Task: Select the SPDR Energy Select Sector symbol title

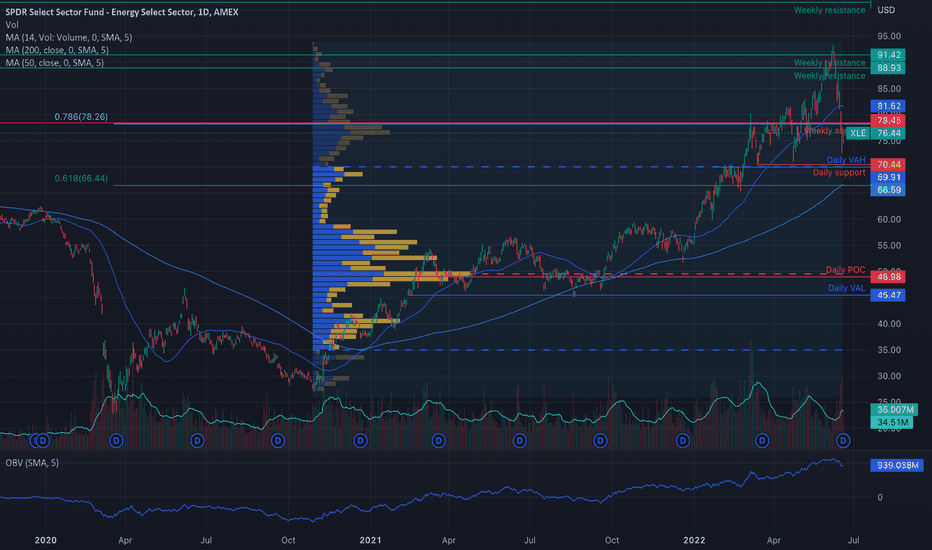Action: [122, 12]
